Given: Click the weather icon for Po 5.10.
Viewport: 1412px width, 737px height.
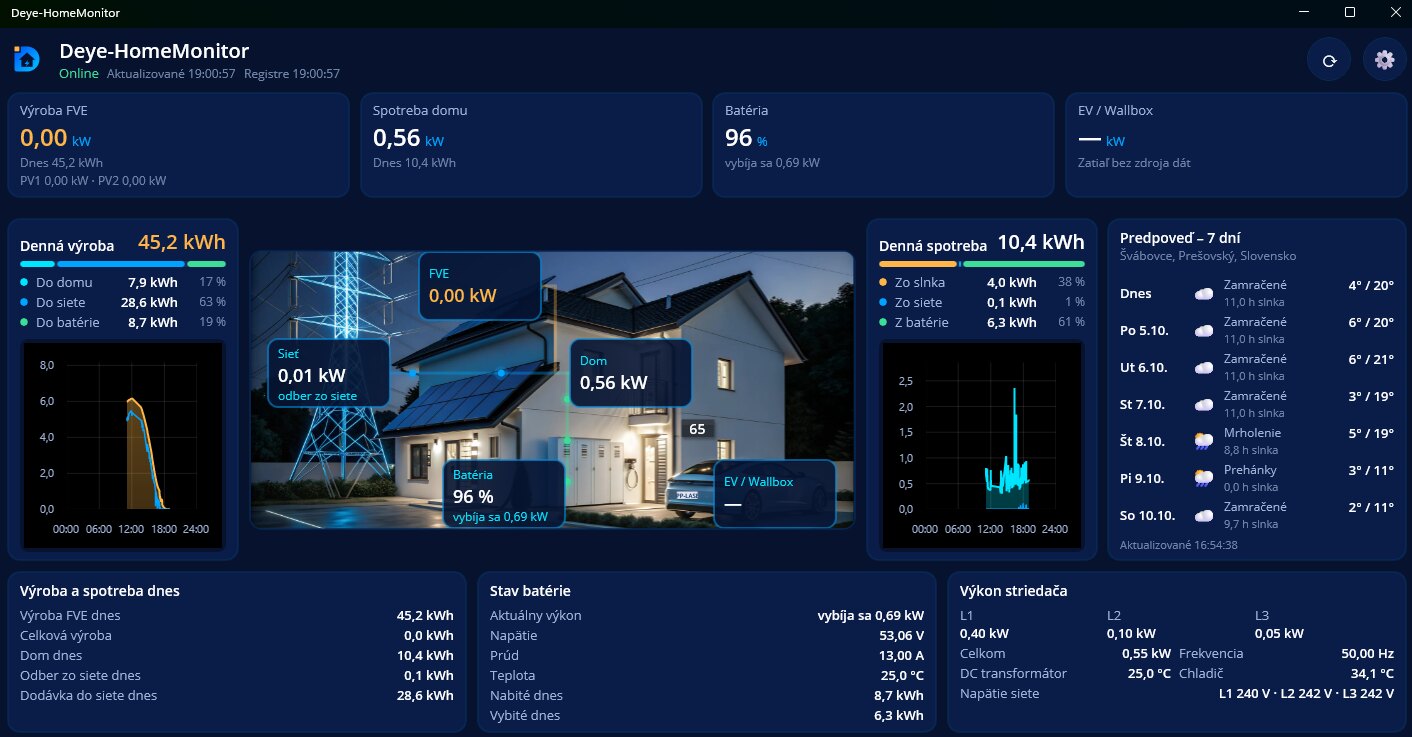Looking at the screenshot, I should tap(1204, 331).
